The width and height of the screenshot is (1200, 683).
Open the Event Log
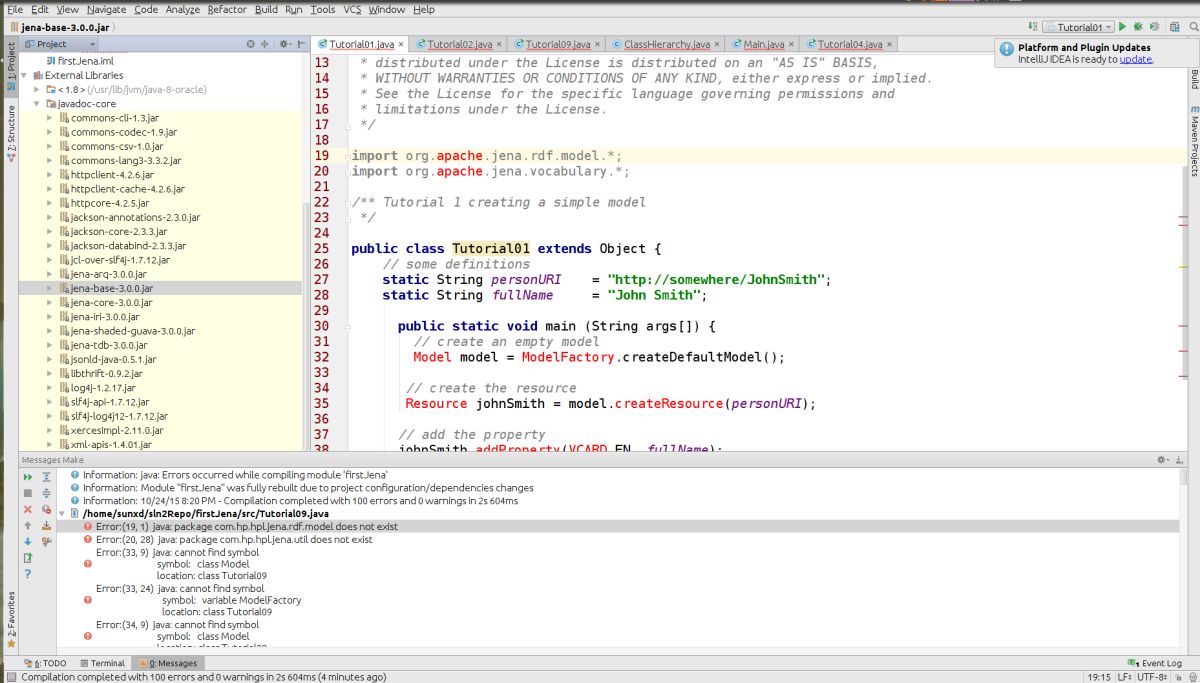(1155, 663)
